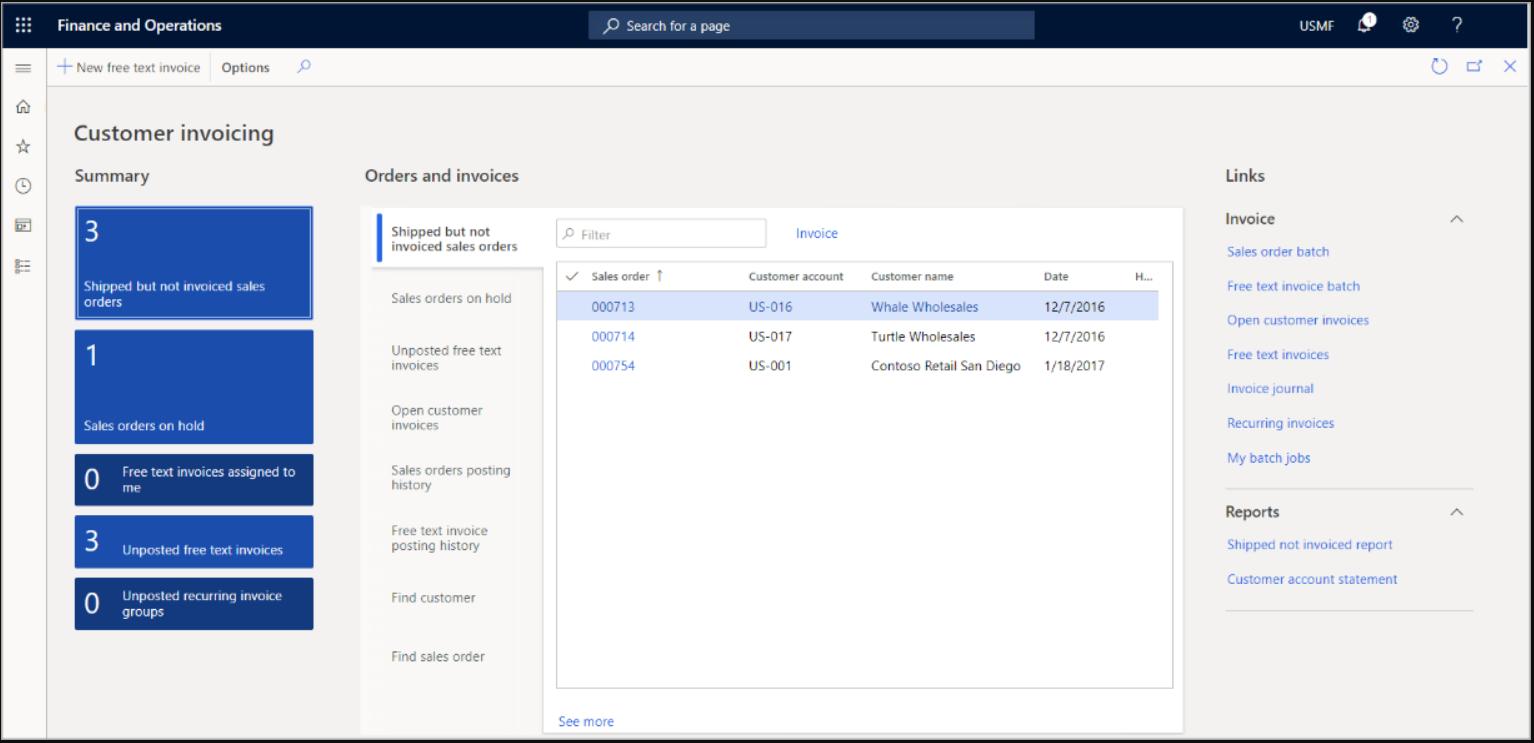
Task: Open Sales orders on hold tile
Action: click(x=194, y=387)
